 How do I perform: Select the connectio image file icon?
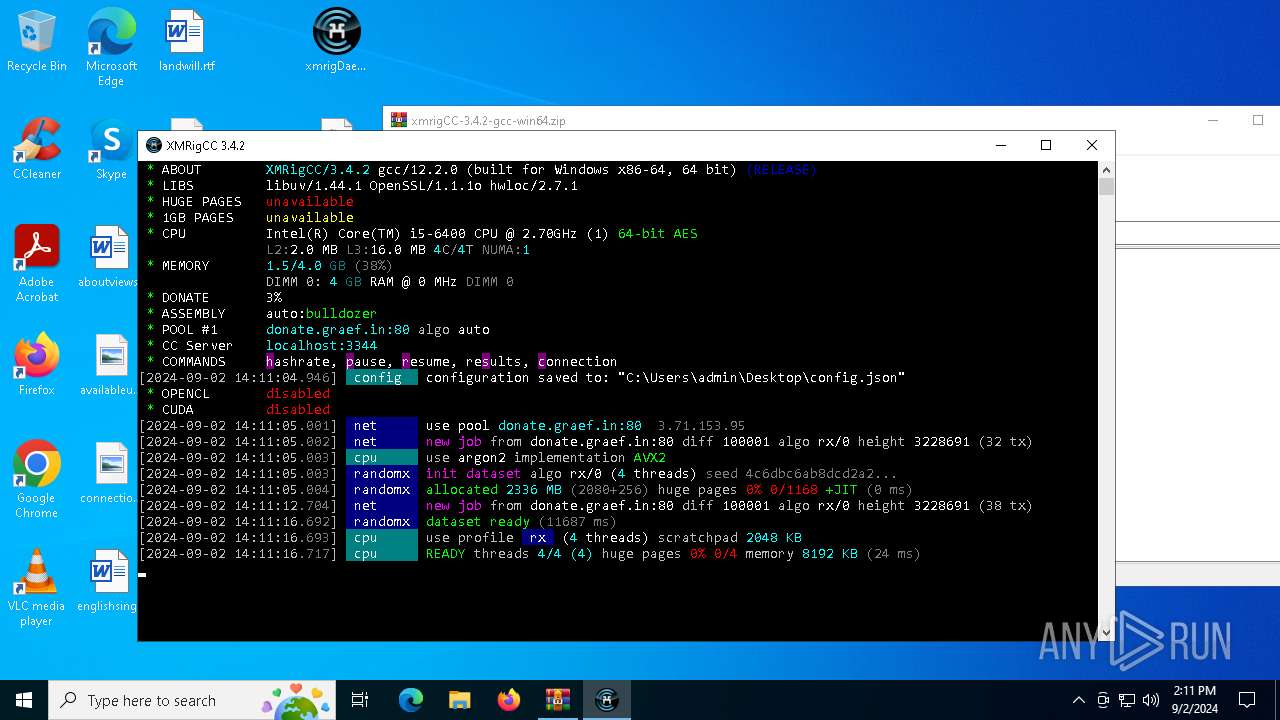[108, 474]
